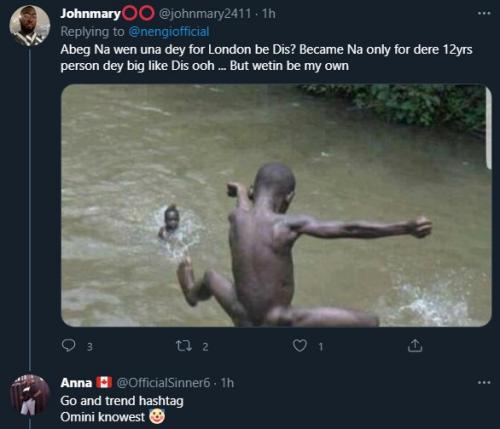Visit the @nengiofficial mention link
The height and width of the screenshot is (429, 500).
[x=169, y=32]
